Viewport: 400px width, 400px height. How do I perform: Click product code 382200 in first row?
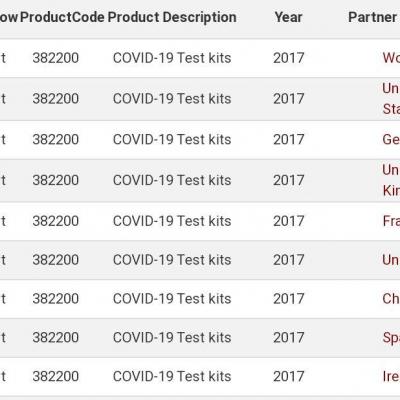coord(56,58)
